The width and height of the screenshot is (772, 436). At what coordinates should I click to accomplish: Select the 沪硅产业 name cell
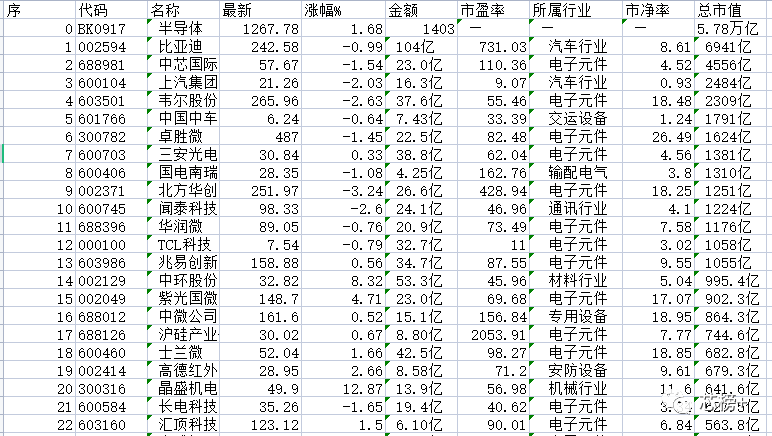(183, 335)
